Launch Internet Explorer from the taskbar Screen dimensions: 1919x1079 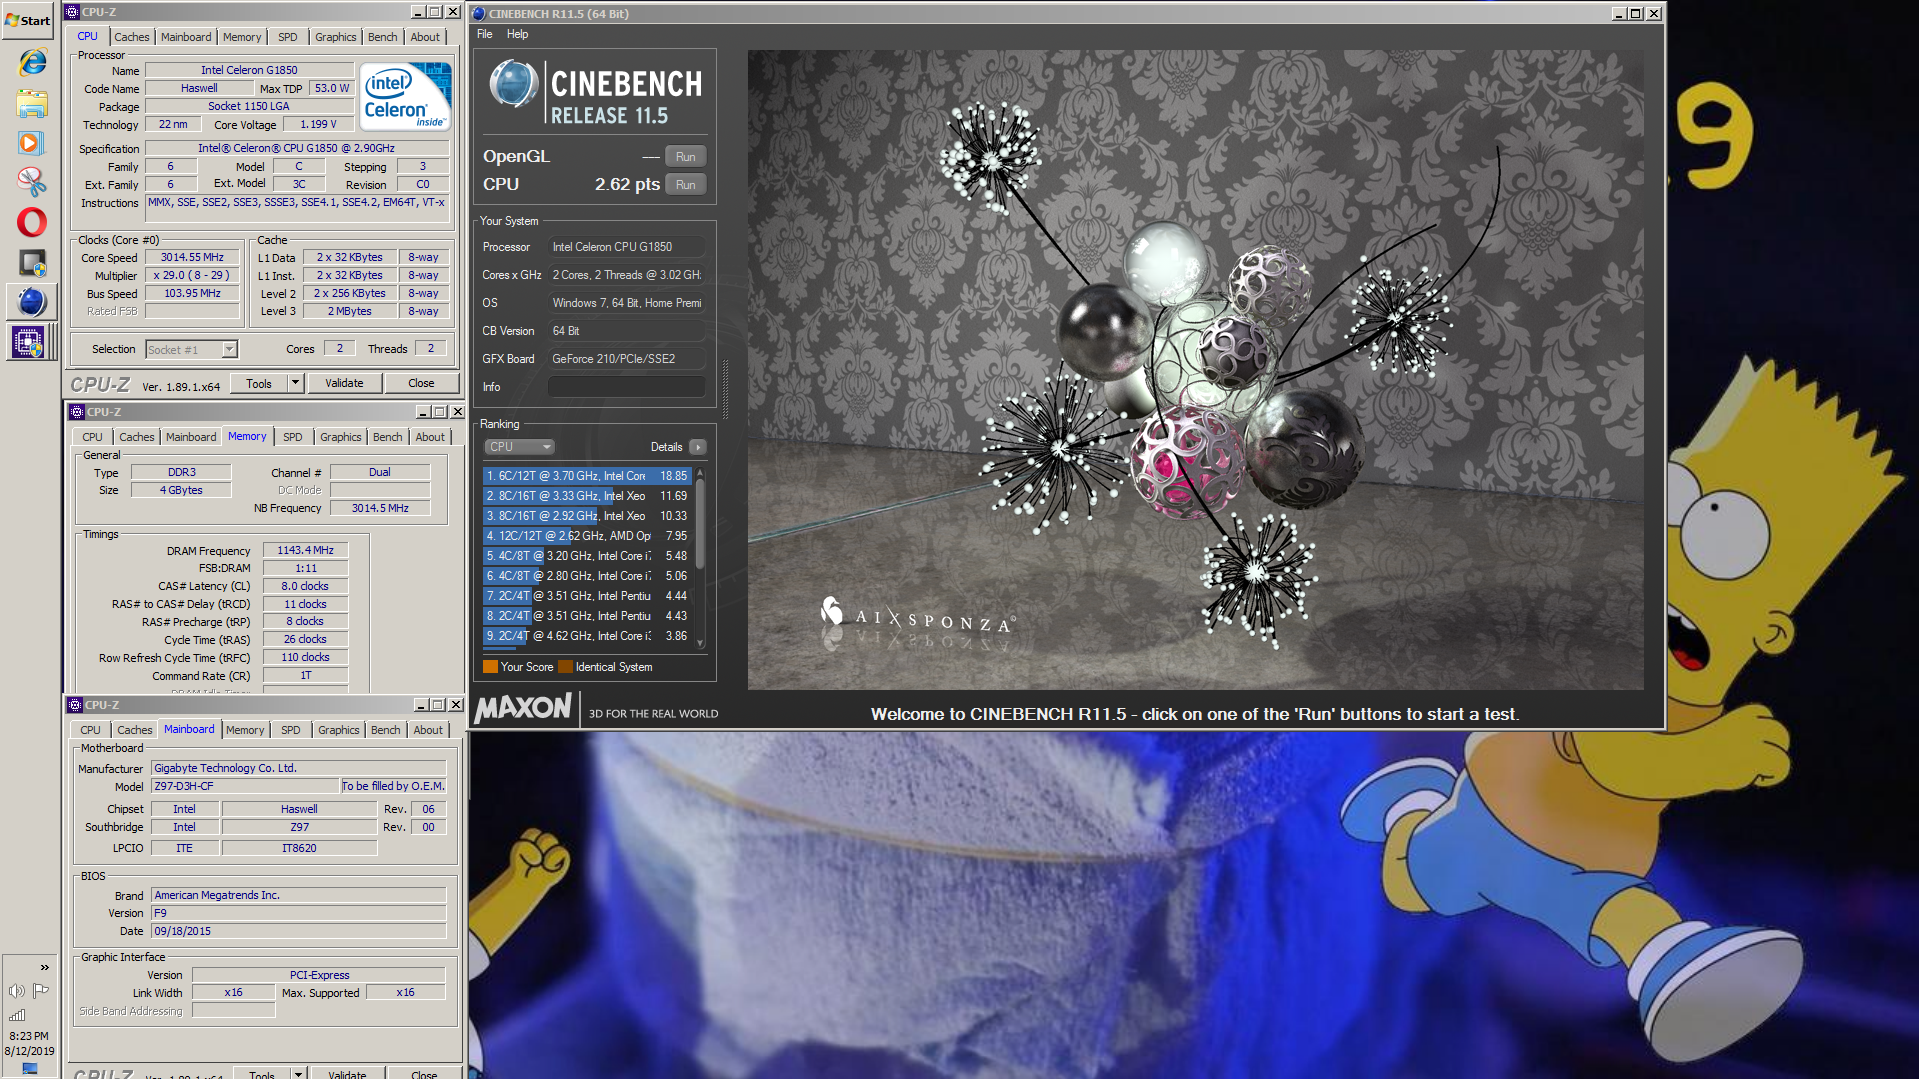[x=32, y=62]
